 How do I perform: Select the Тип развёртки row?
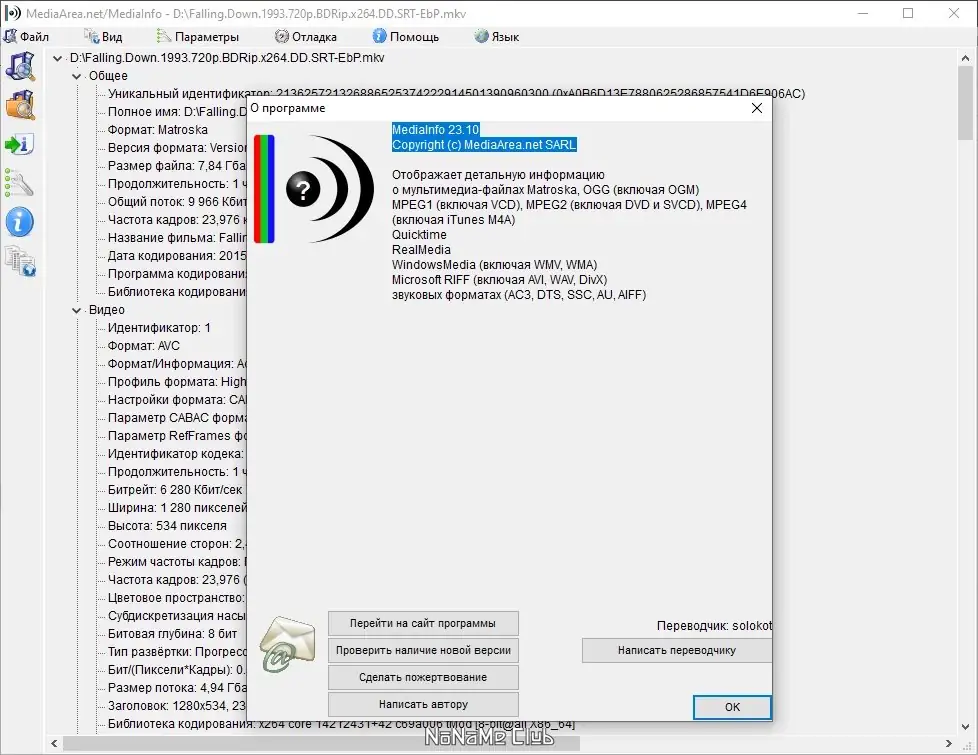point(177,652)
